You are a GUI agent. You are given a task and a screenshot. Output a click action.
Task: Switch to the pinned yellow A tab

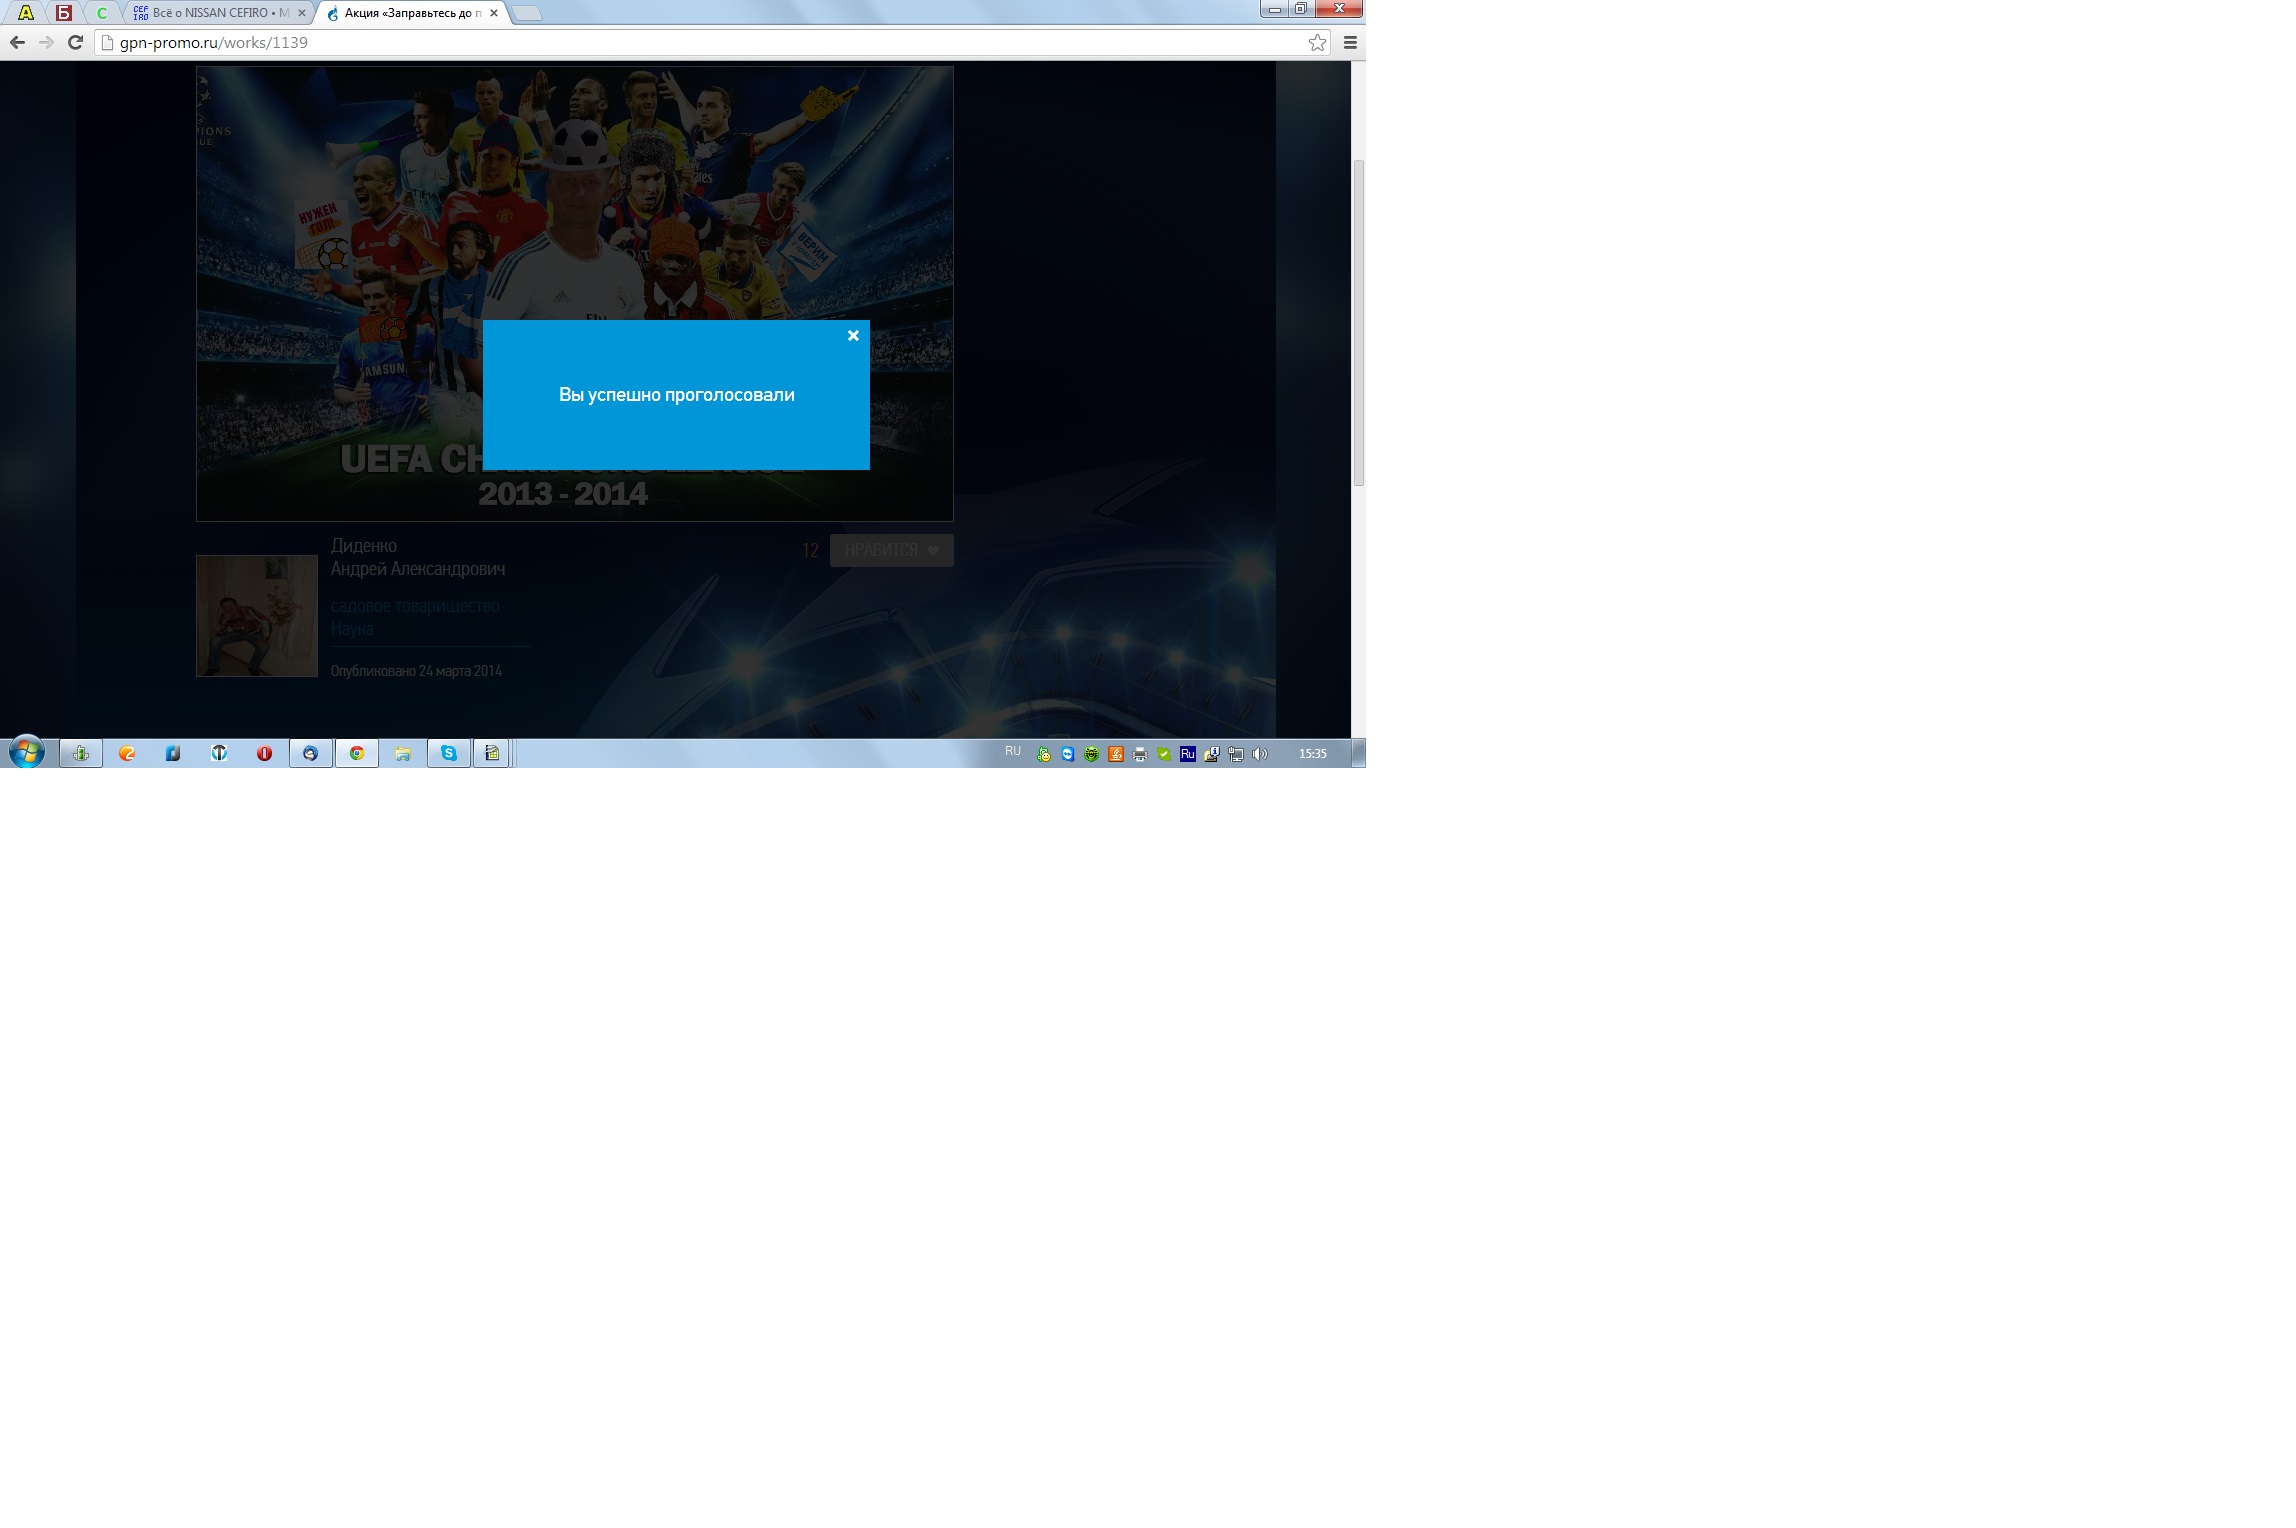[x=26, y=13]
